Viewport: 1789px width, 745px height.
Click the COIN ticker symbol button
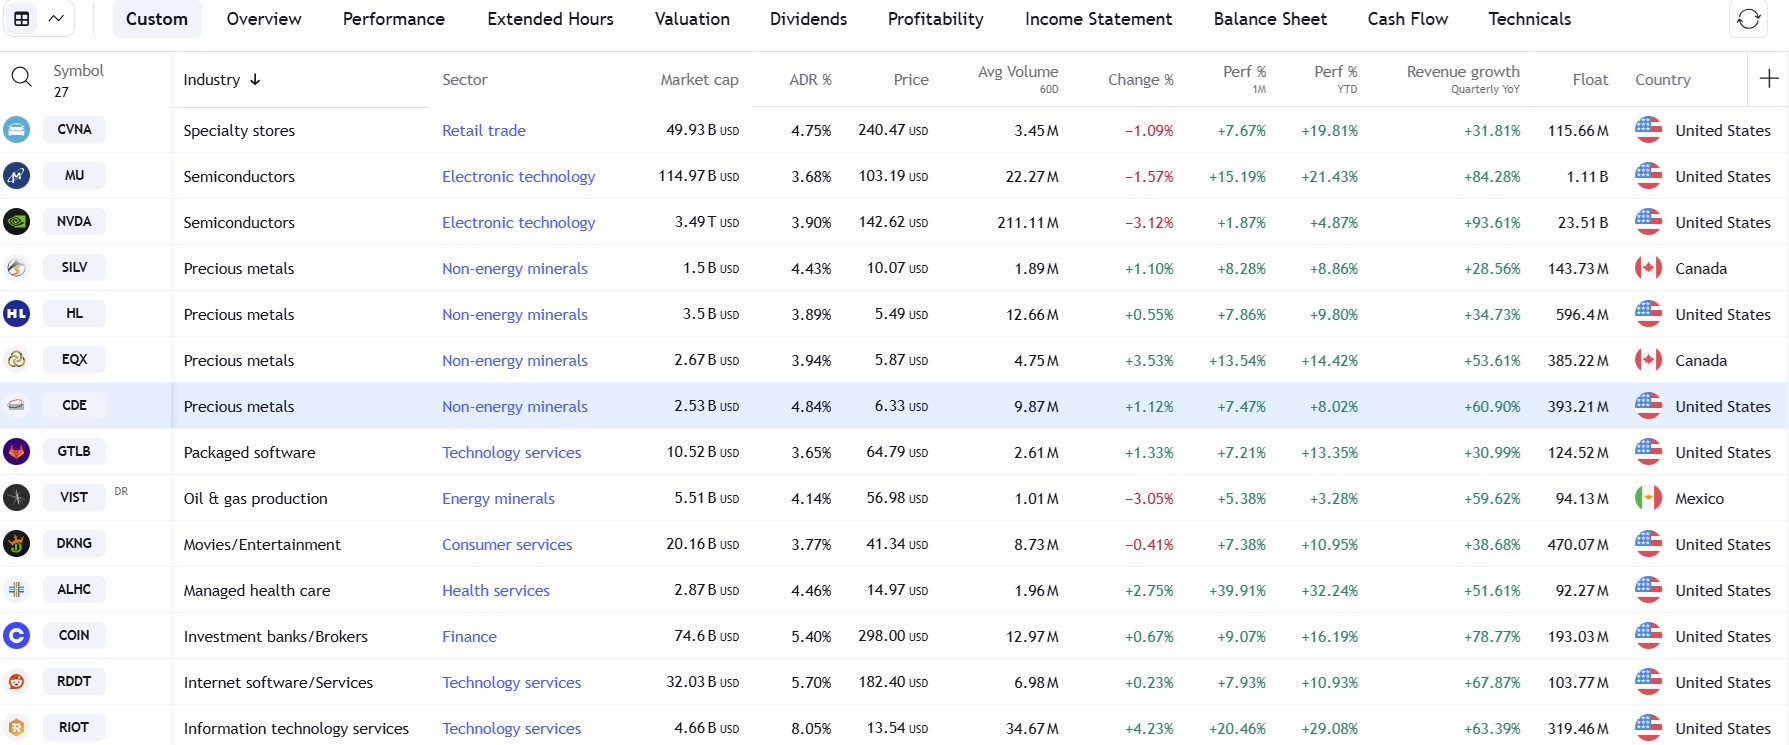click(74, 635)
